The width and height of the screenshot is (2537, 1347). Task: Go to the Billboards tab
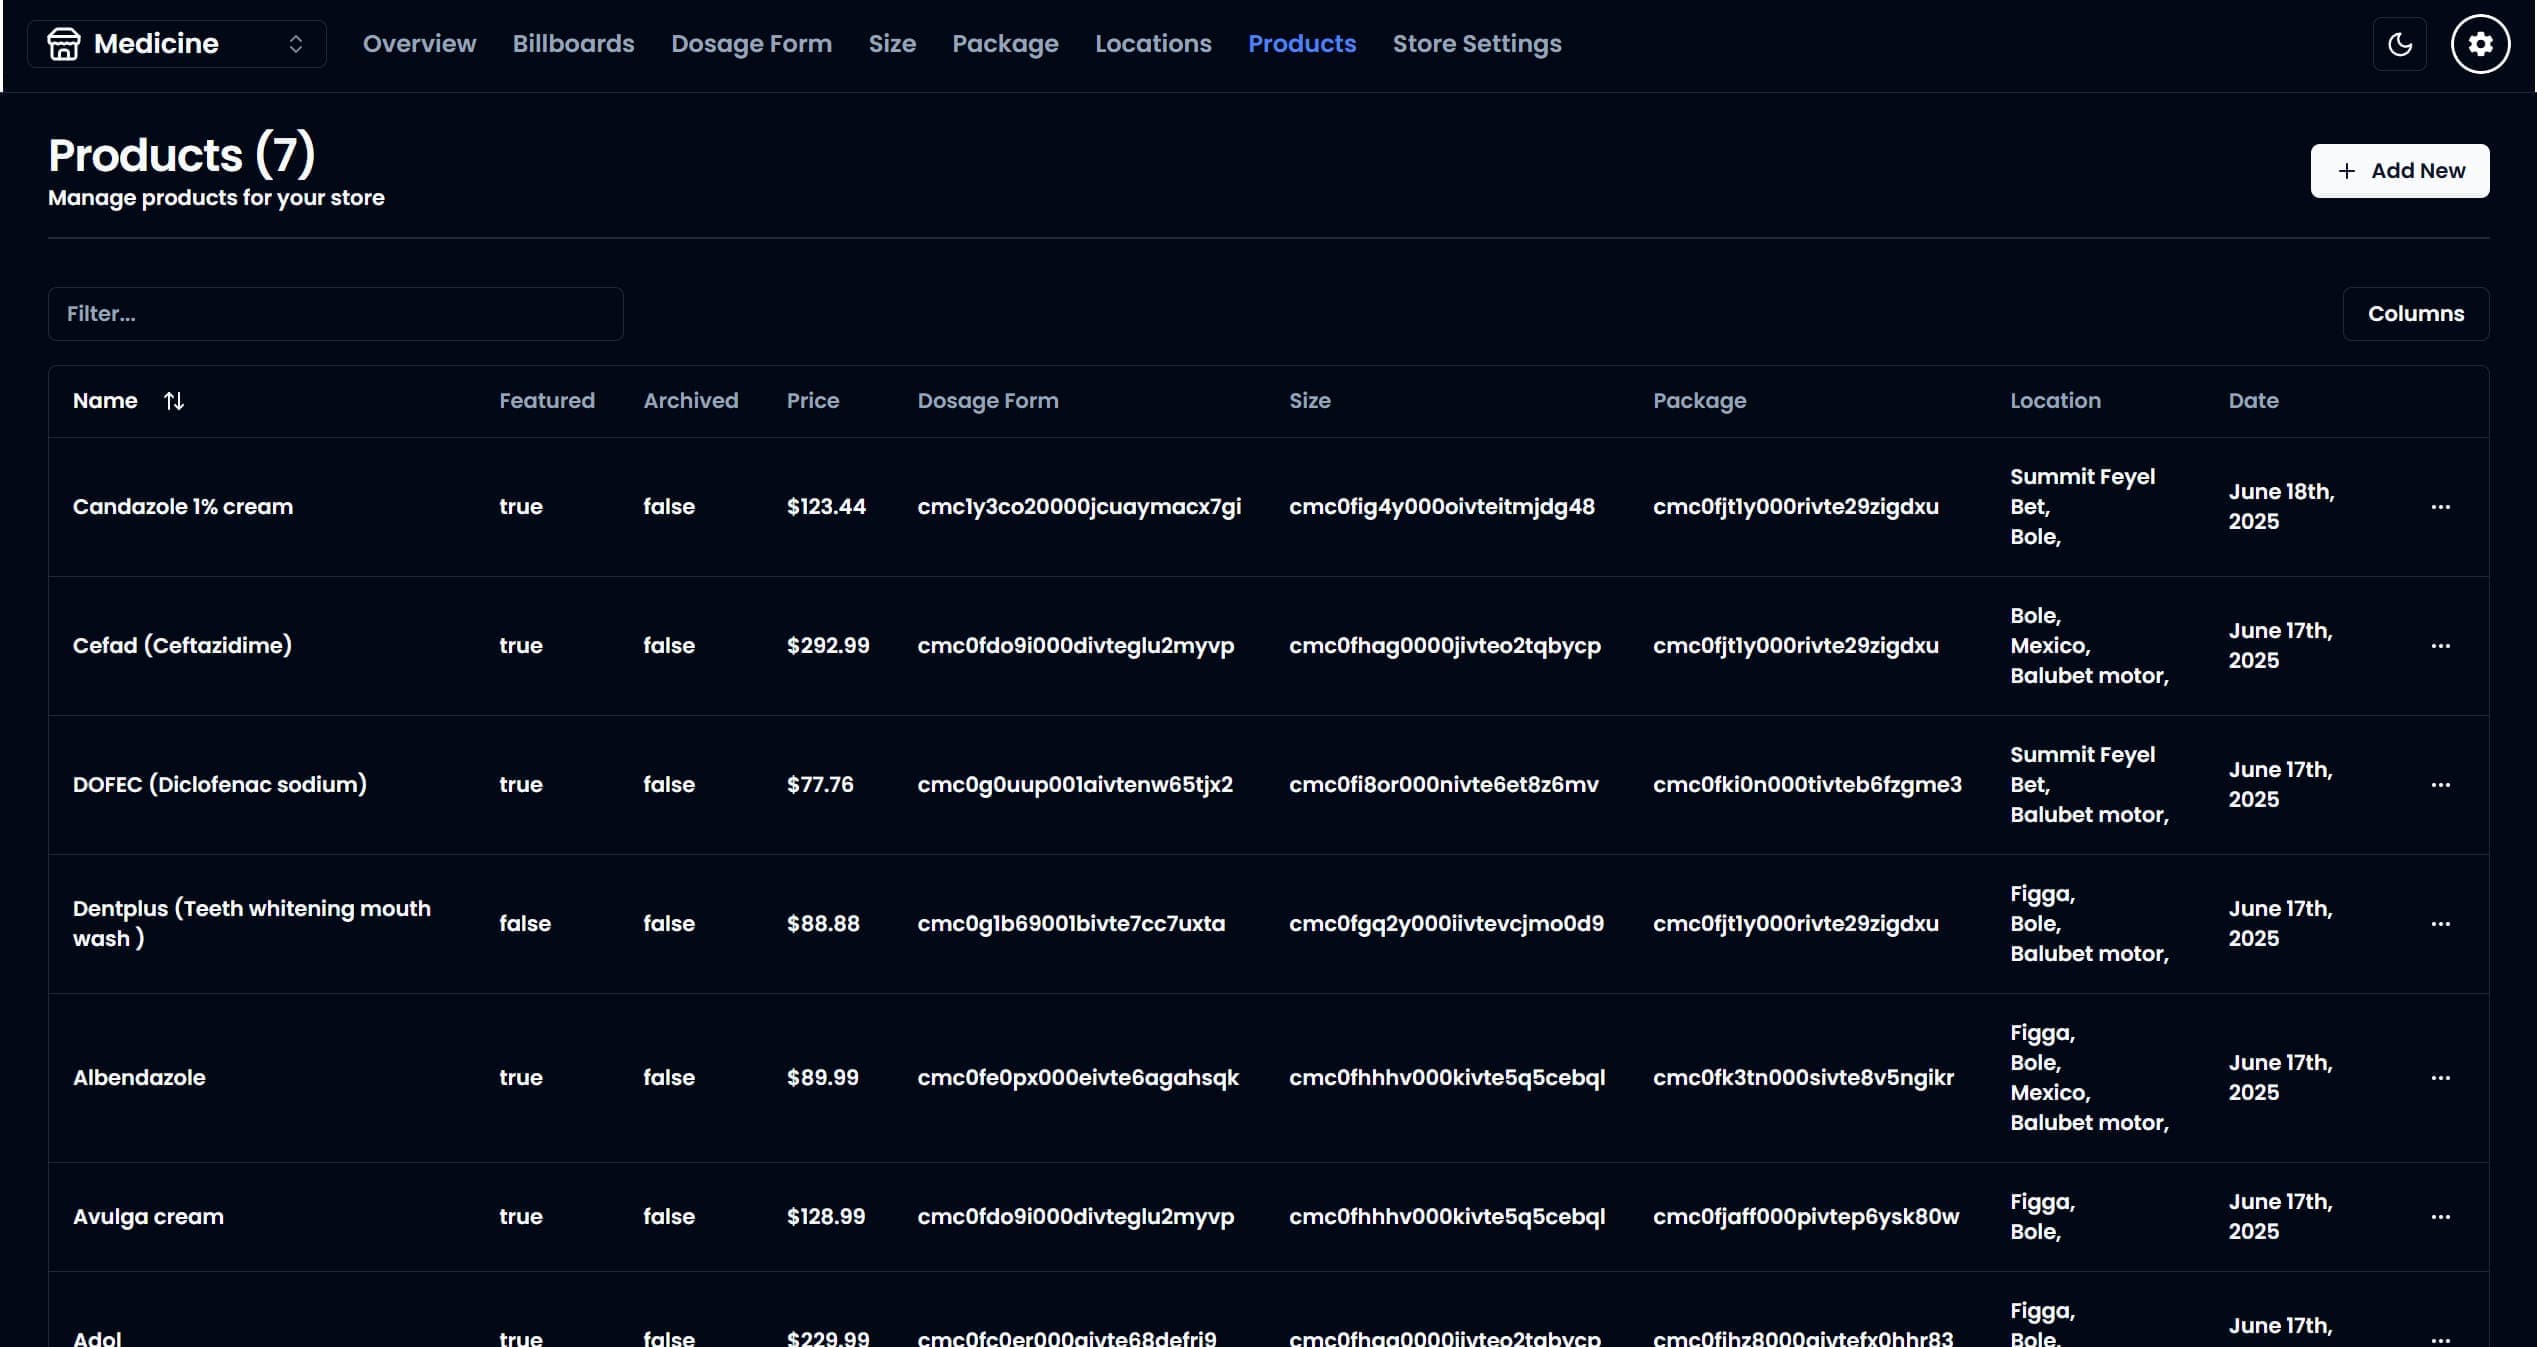573,44
